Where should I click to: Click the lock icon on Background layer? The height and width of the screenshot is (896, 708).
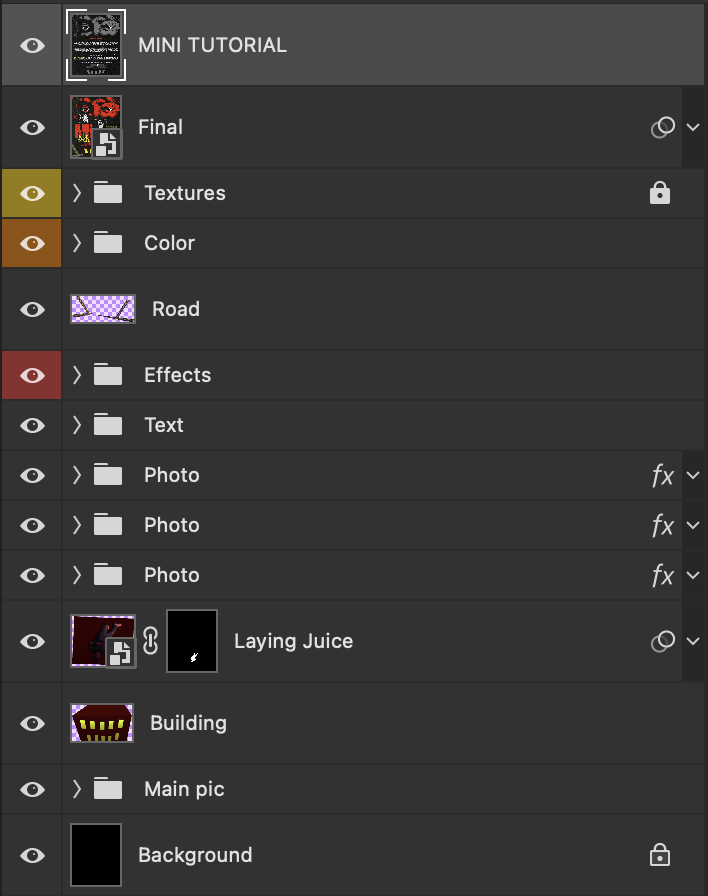(659, 855)
